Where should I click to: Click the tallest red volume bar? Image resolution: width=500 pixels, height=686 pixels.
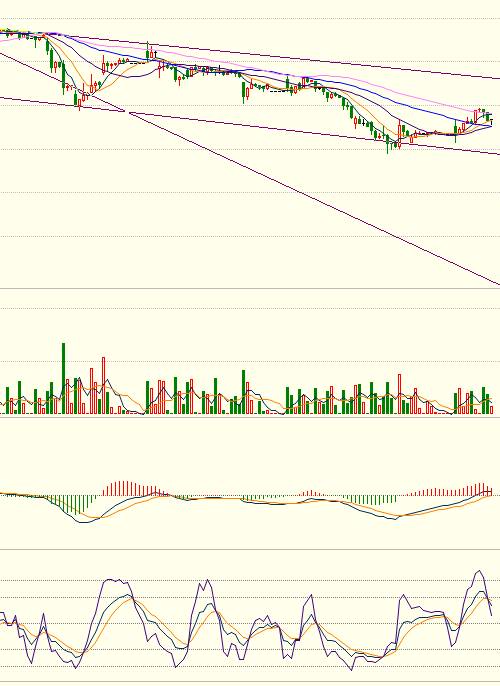pyautogui.click(x=104, y=385)
